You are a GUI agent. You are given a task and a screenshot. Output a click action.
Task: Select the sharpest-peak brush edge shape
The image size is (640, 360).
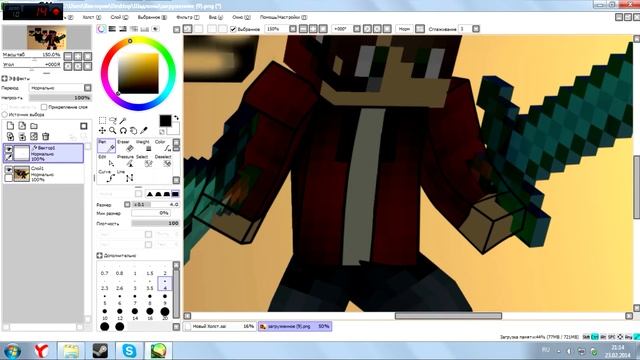pos(150,194)
